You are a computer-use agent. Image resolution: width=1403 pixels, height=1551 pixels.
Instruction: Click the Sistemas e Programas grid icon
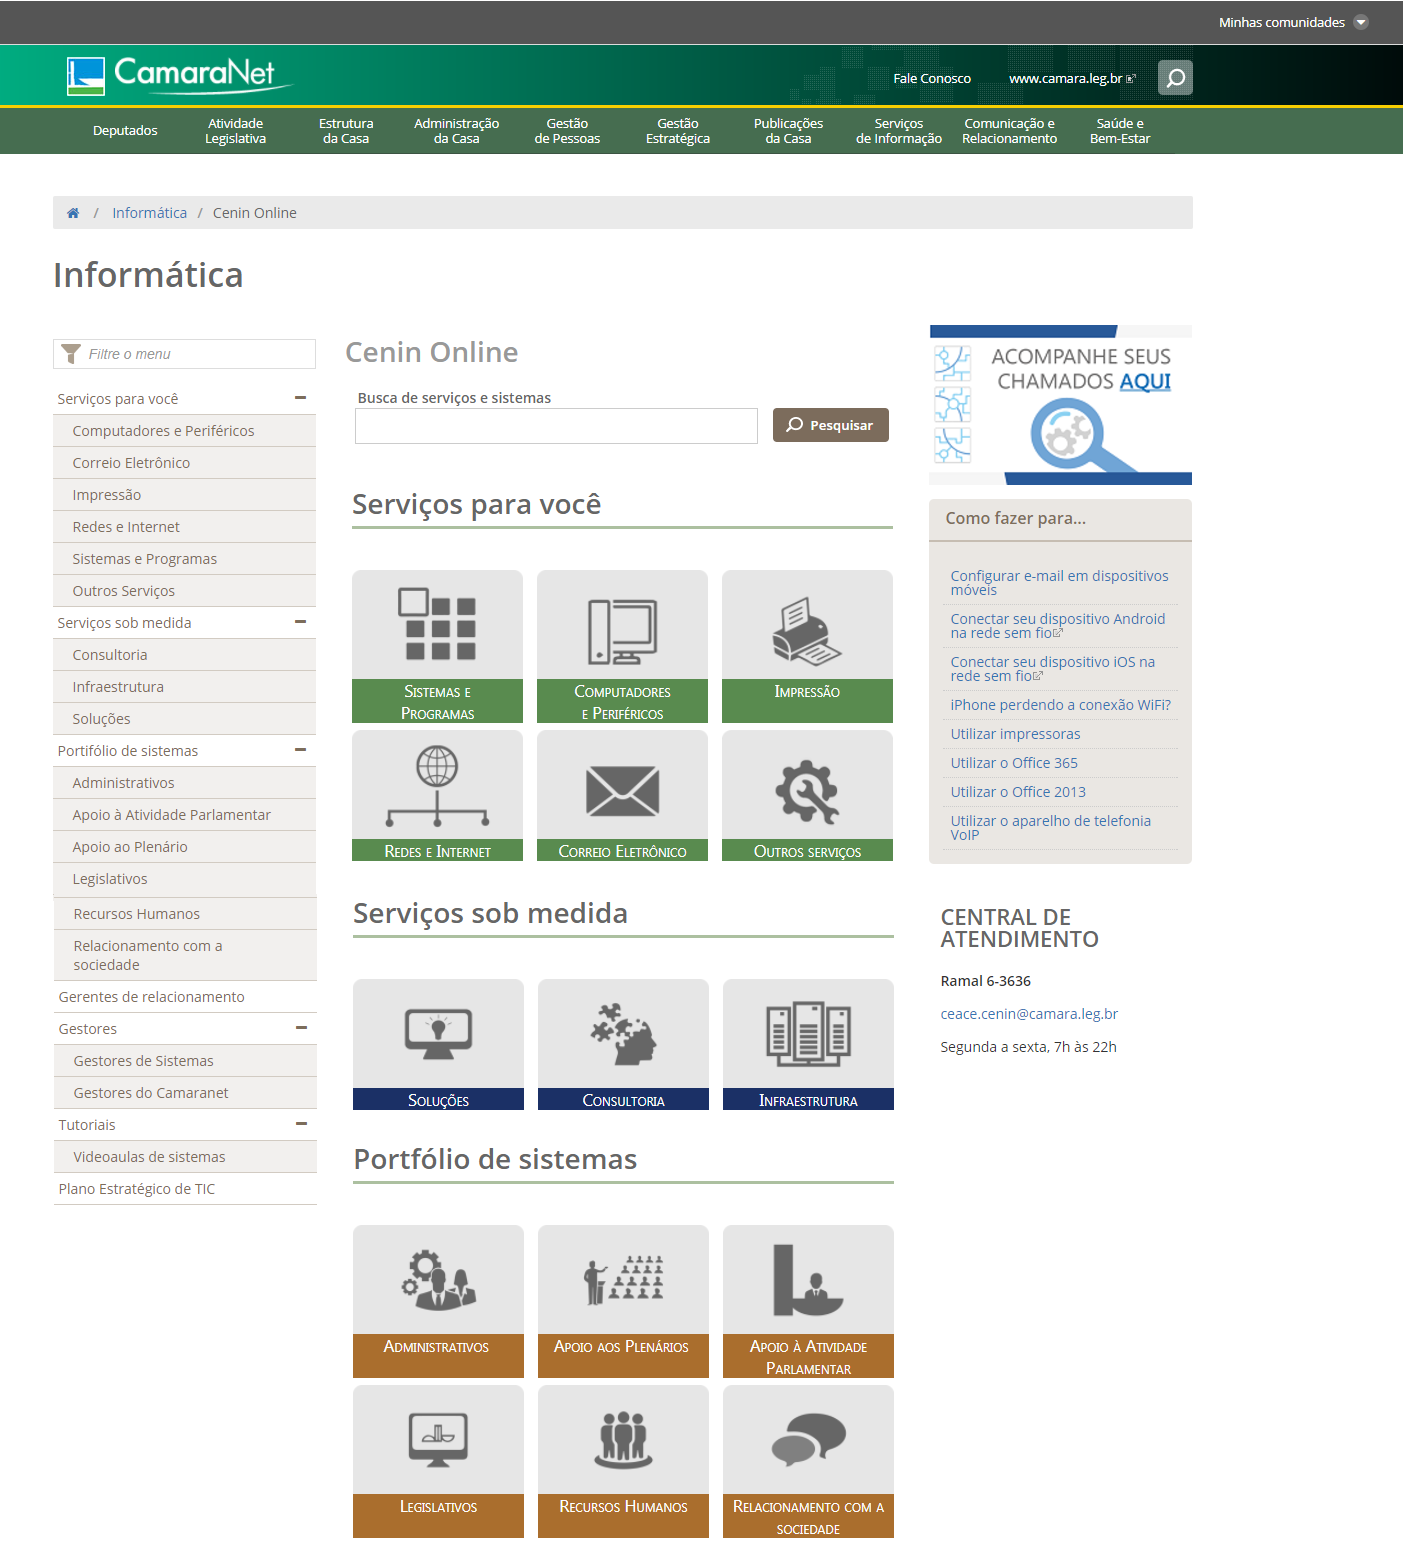(x=437, y=626)
